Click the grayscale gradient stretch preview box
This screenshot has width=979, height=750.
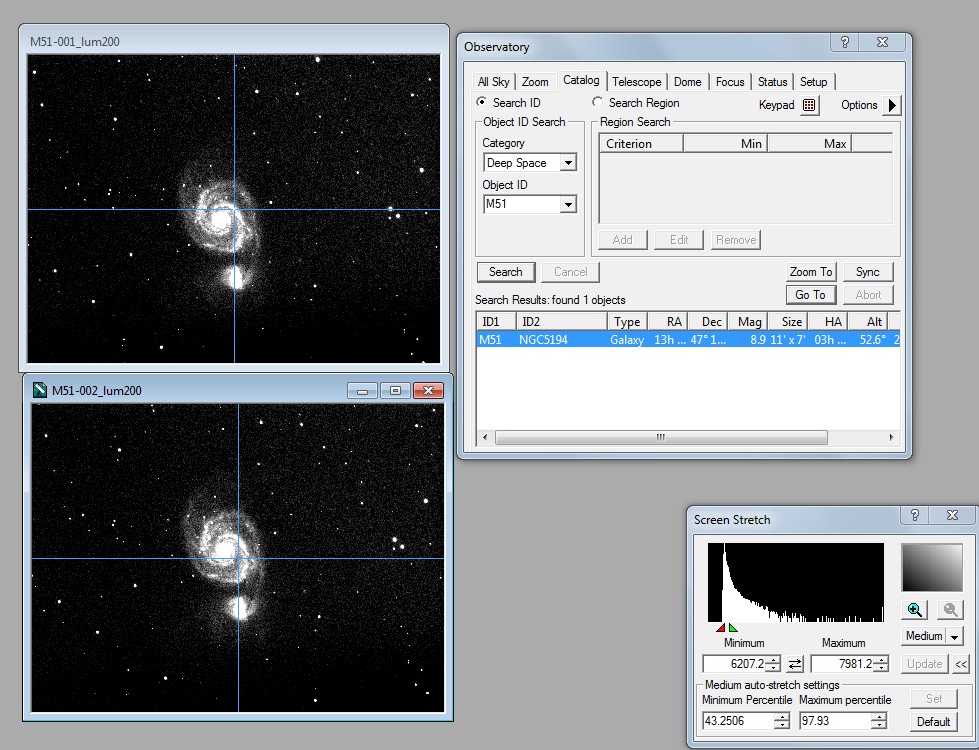tap(931, 568)
